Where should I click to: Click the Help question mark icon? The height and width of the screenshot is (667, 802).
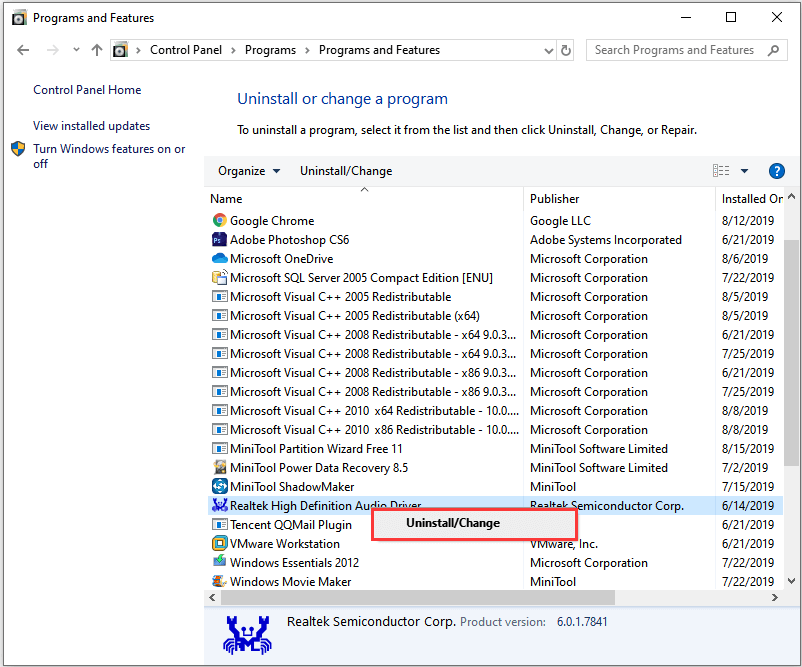coord(776,171)
